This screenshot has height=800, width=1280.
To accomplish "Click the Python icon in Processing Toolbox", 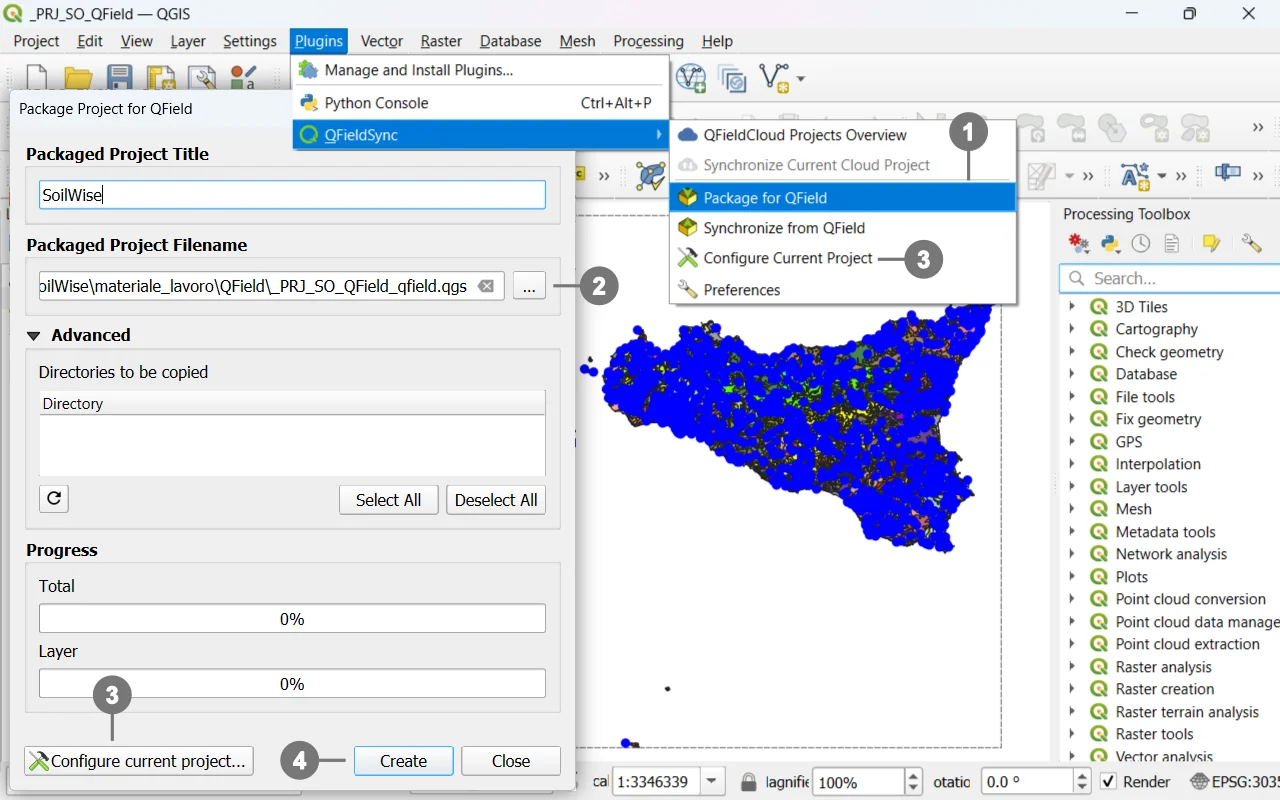I will point(1110,243).
